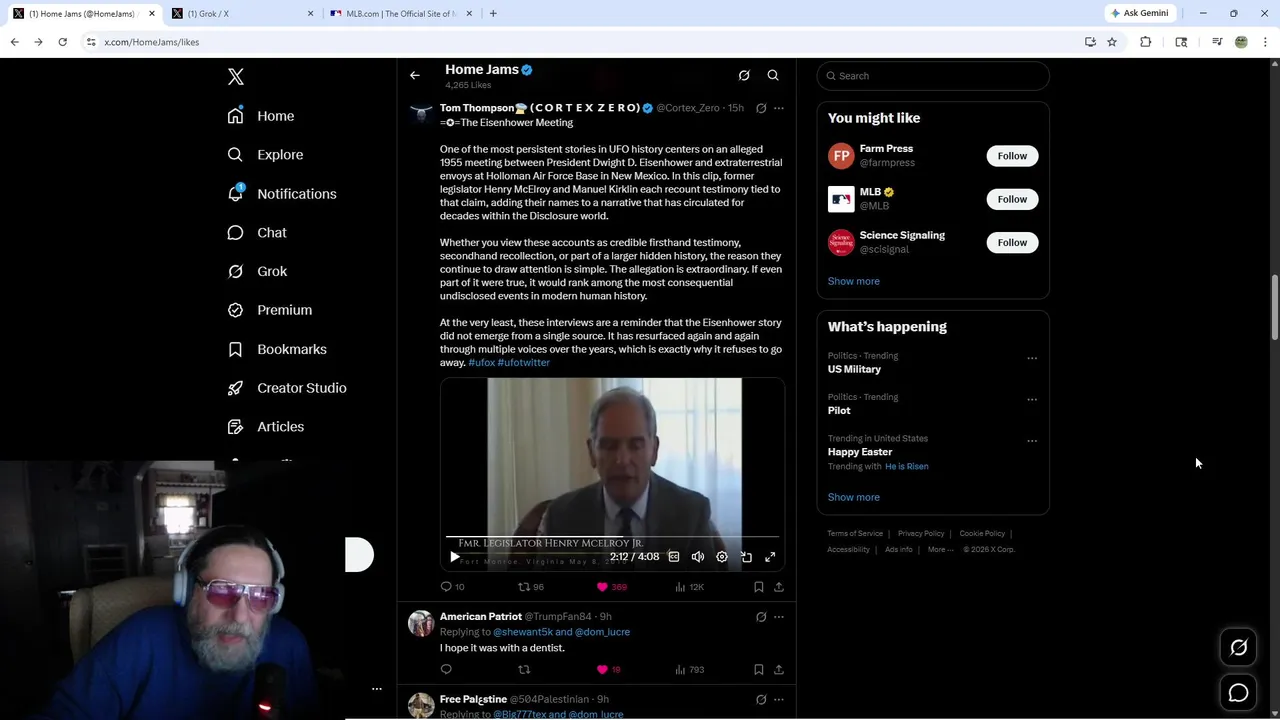The image size is (1280, 720).
Task: Toggle picture-in-picture for the video
Action: click(746, 557)
